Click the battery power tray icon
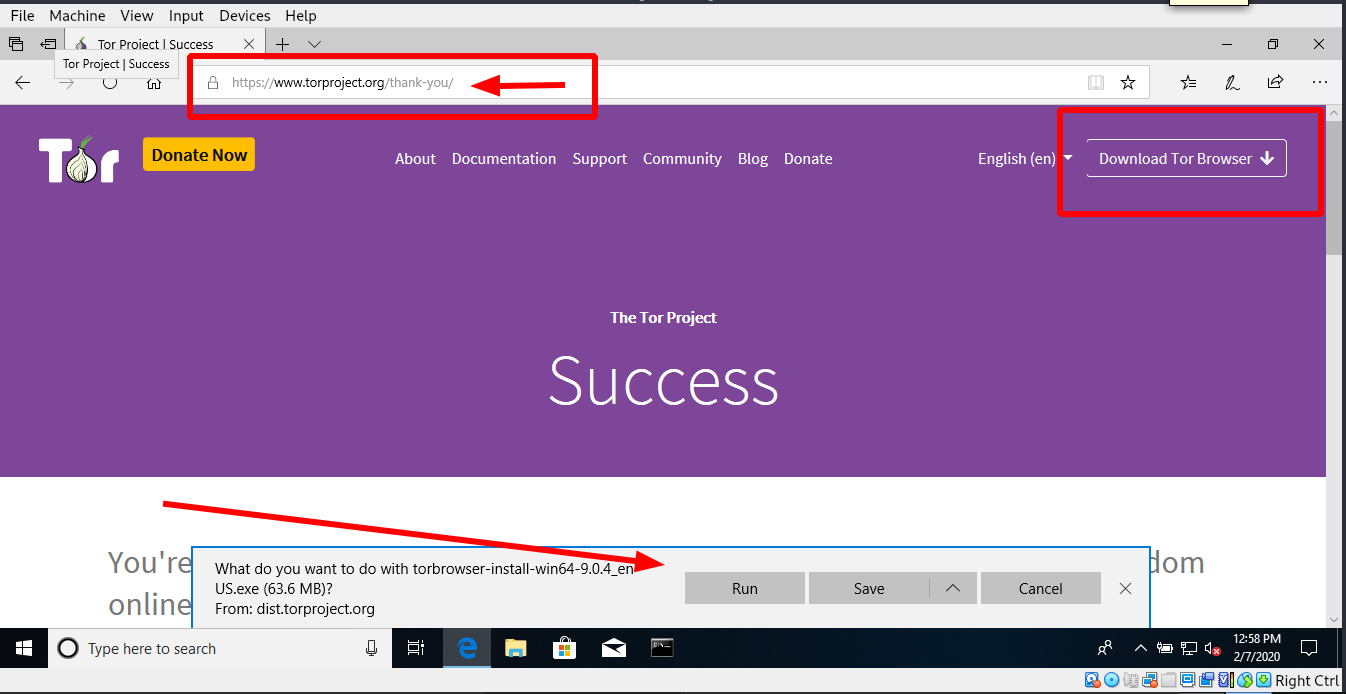Viewport: 1346px width, 694px height. pos(1164,648)
